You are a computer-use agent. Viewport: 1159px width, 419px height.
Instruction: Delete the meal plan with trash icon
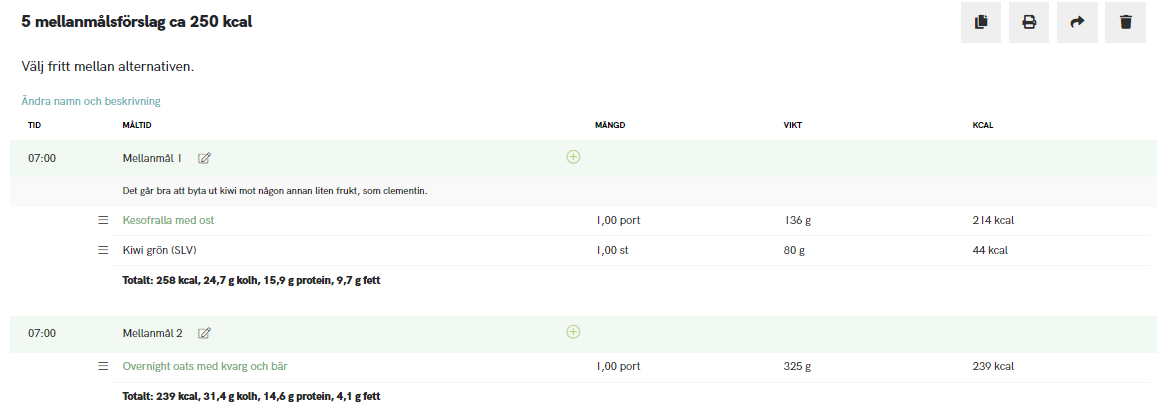click(1125, 22)
